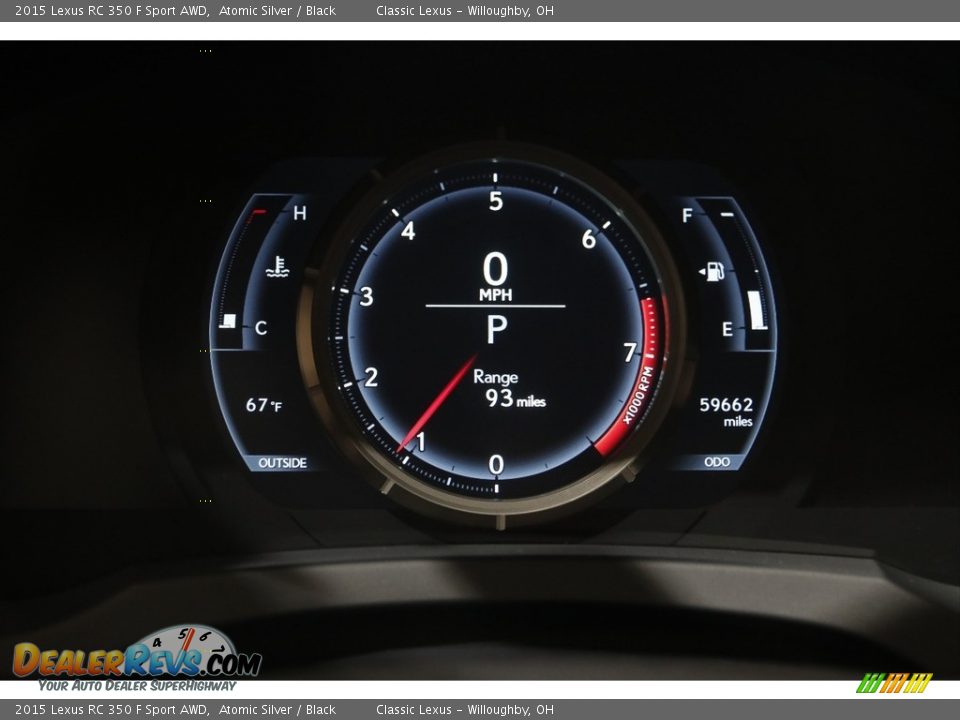This screenshot has height=720, width=960.
Task: Click the fuel pump icon
Action: pos(712,271)
